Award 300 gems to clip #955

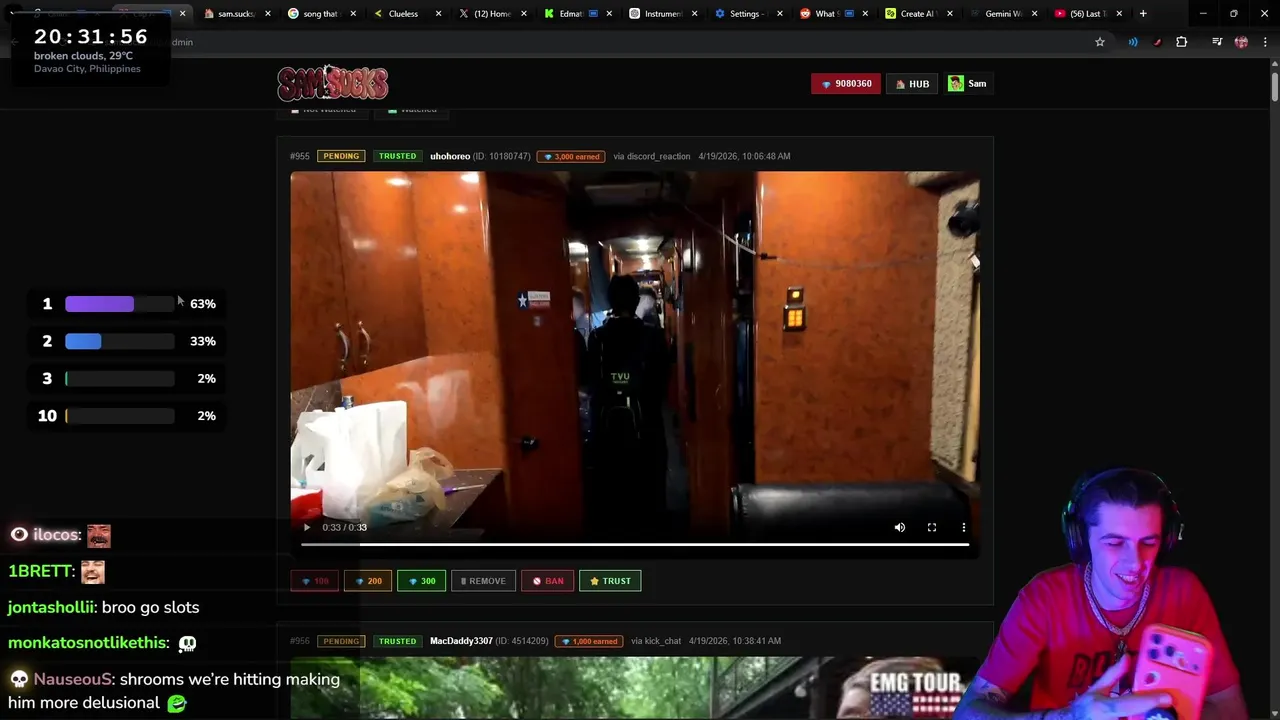[421, 581]
